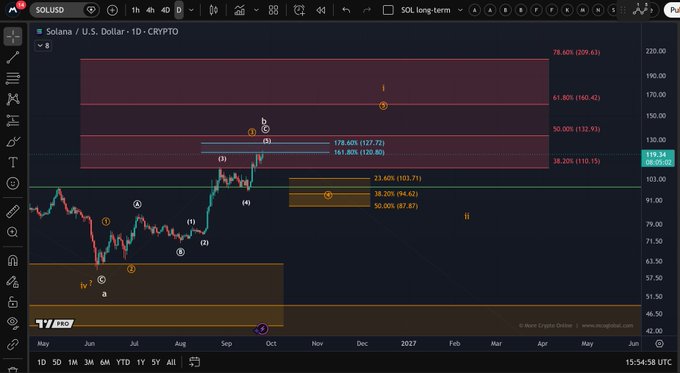Screen dimensions: 680x373
Task: Select the 23.60% (103.71) retracement label
Action: 398,178
